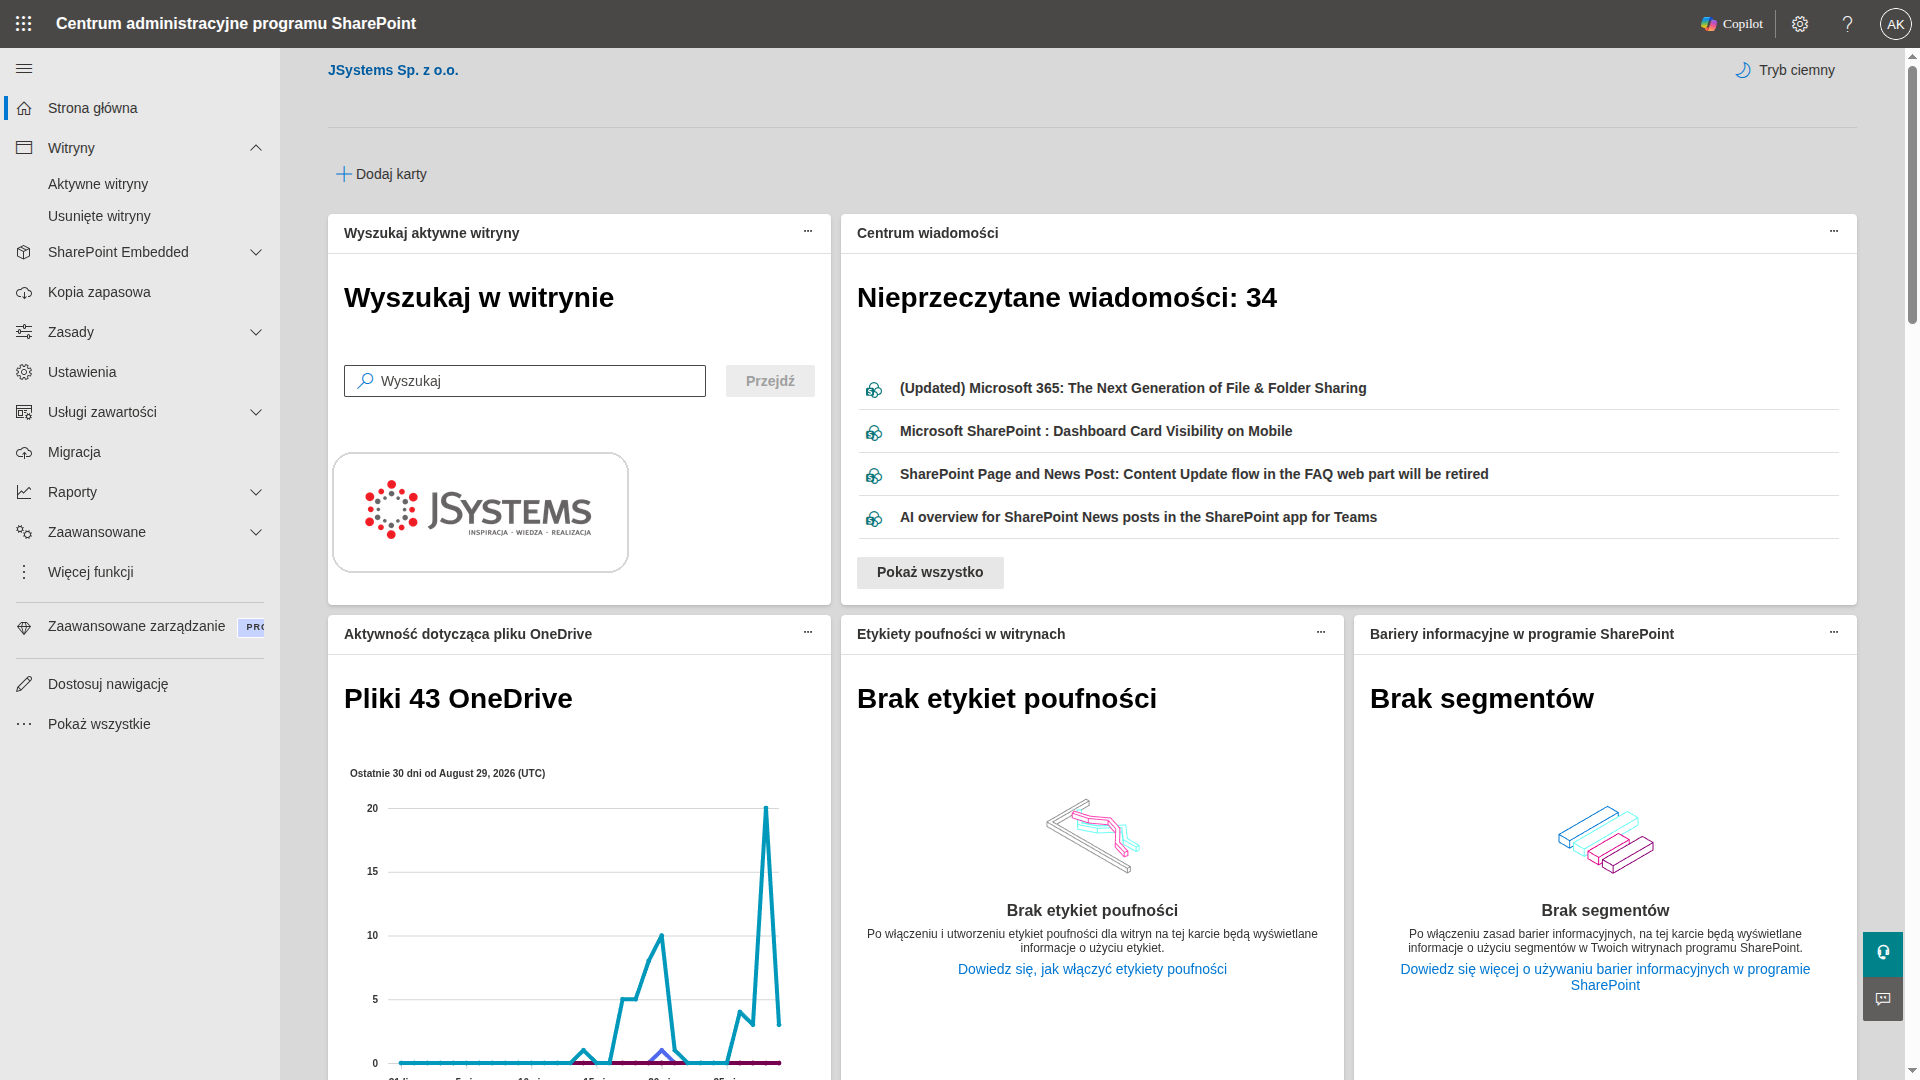Click the scrollbar down arrow

(x=1912, y=1070)
